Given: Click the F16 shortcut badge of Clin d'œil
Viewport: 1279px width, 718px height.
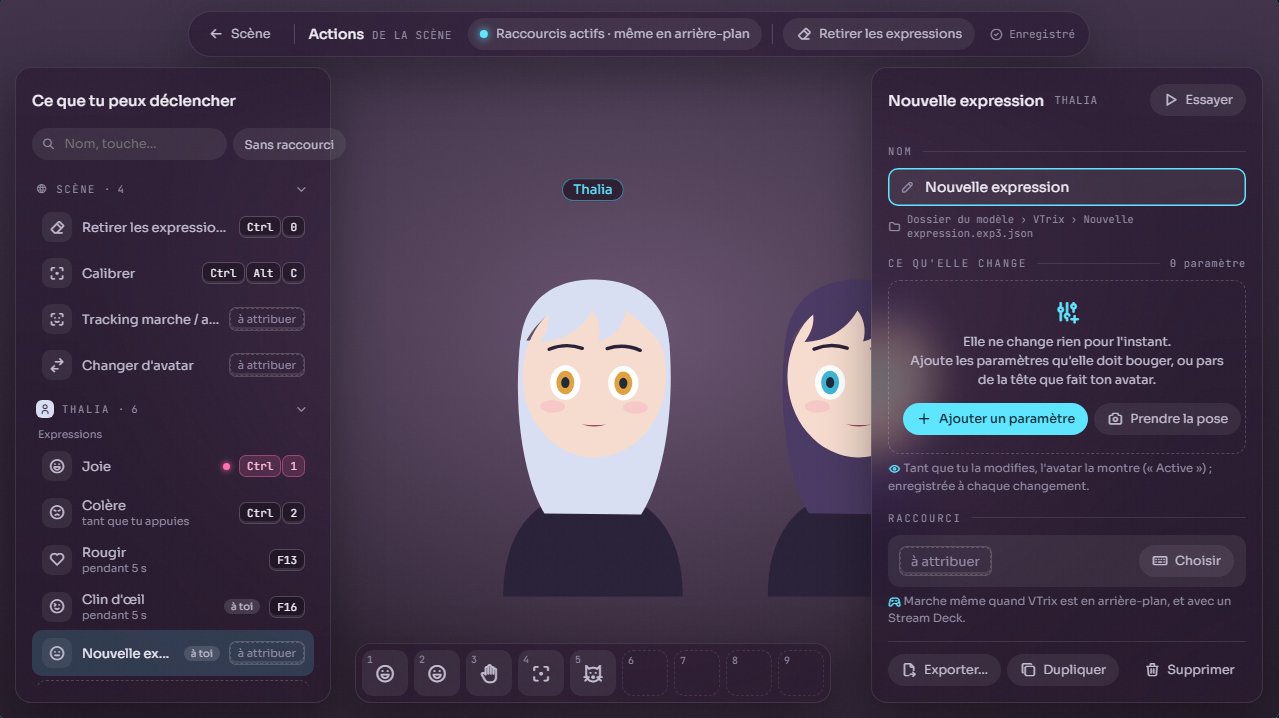Looking at the screenshot, I should [x=287, y=607].
